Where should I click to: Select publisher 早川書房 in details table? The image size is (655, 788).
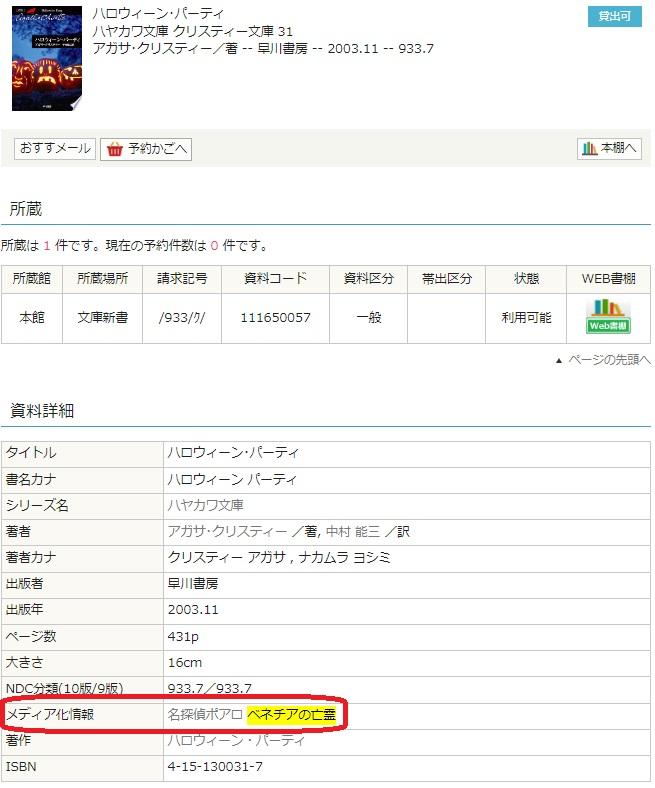pyautogui.click(x=193, y=583)
